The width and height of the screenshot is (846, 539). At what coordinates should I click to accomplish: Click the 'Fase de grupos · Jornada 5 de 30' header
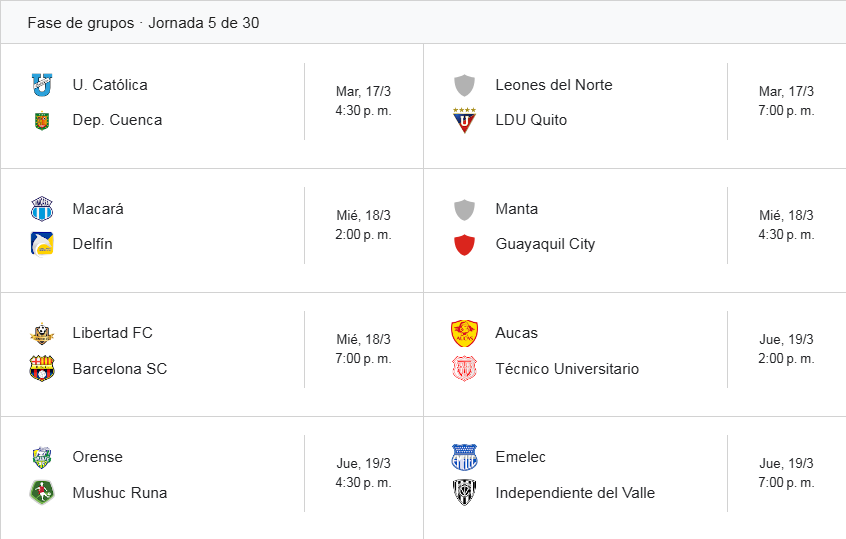143,22
